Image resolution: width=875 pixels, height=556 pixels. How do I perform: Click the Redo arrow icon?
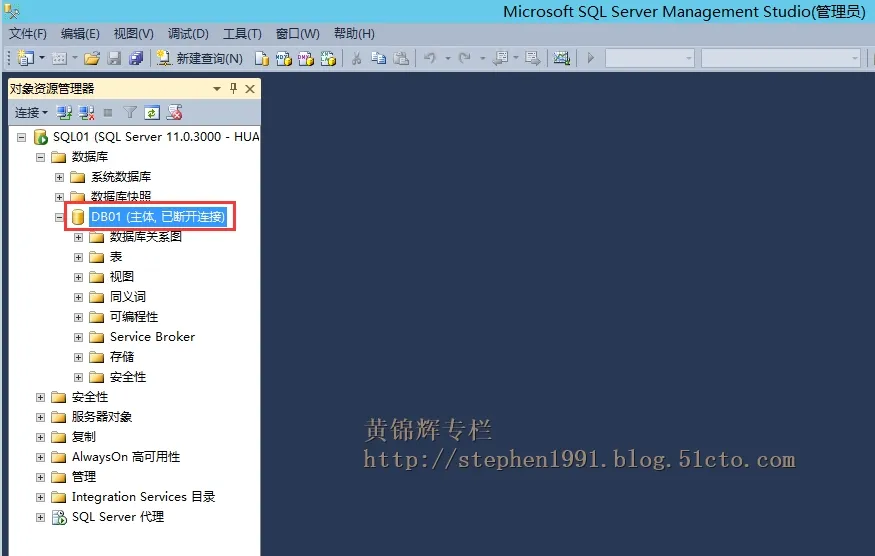[x=464, y=57]
